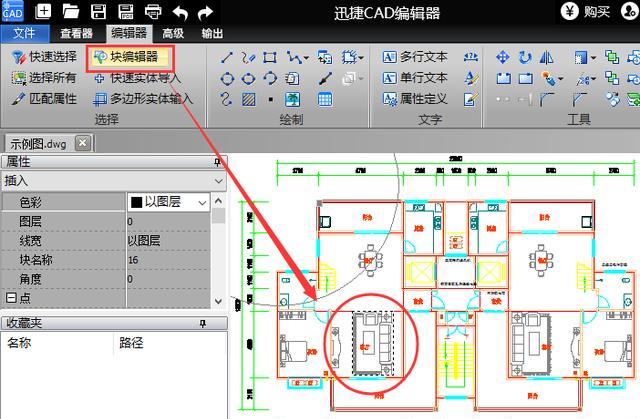The image size is (640, 419).
Task: Select the 示例图.dwg document tab
Action: (38, 144)
